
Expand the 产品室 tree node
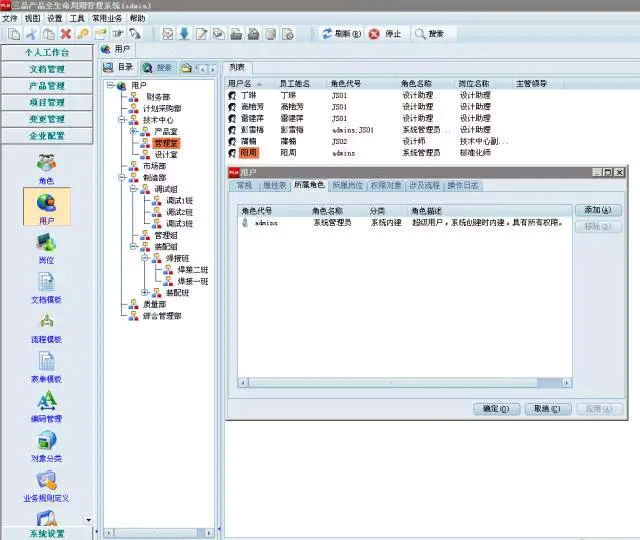(133, 131)
